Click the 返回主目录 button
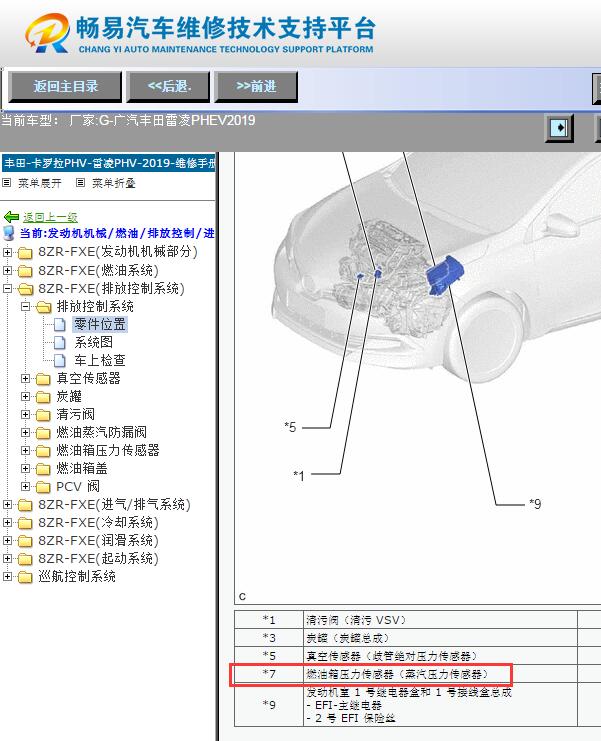The image size is (601, 741). 65,86
